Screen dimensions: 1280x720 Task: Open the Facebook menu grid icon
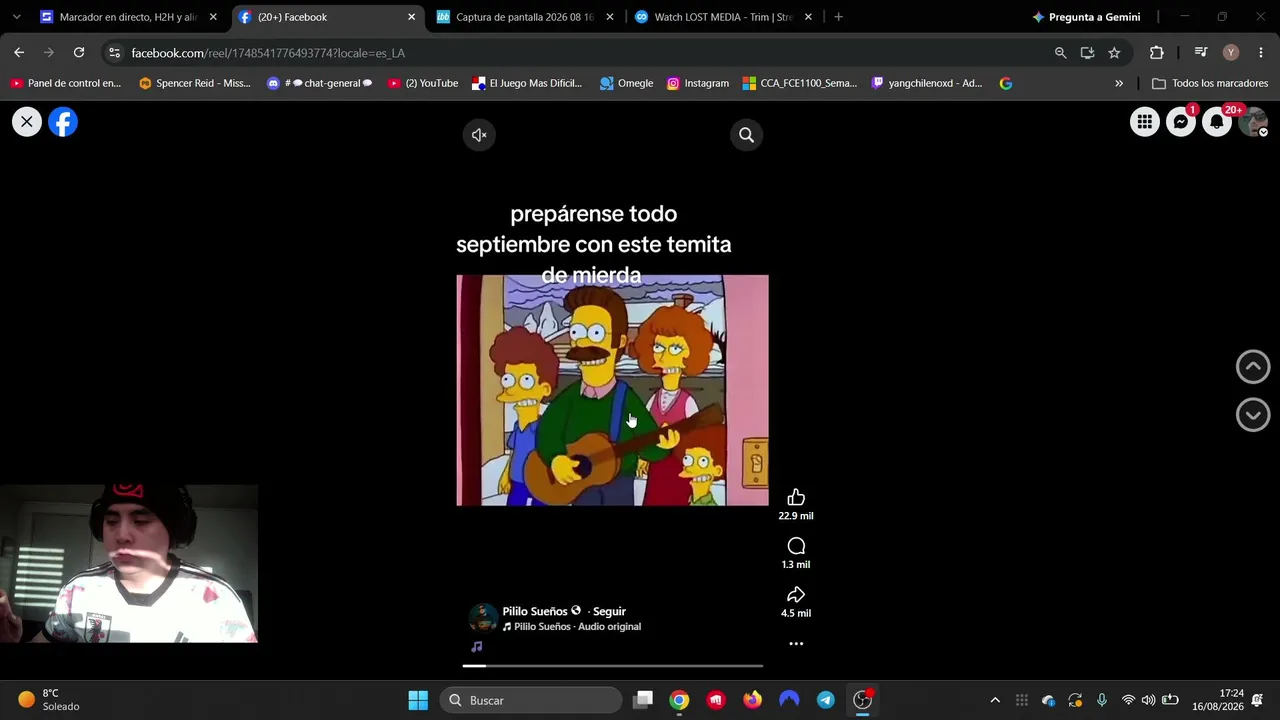(x=1145, y=122)
